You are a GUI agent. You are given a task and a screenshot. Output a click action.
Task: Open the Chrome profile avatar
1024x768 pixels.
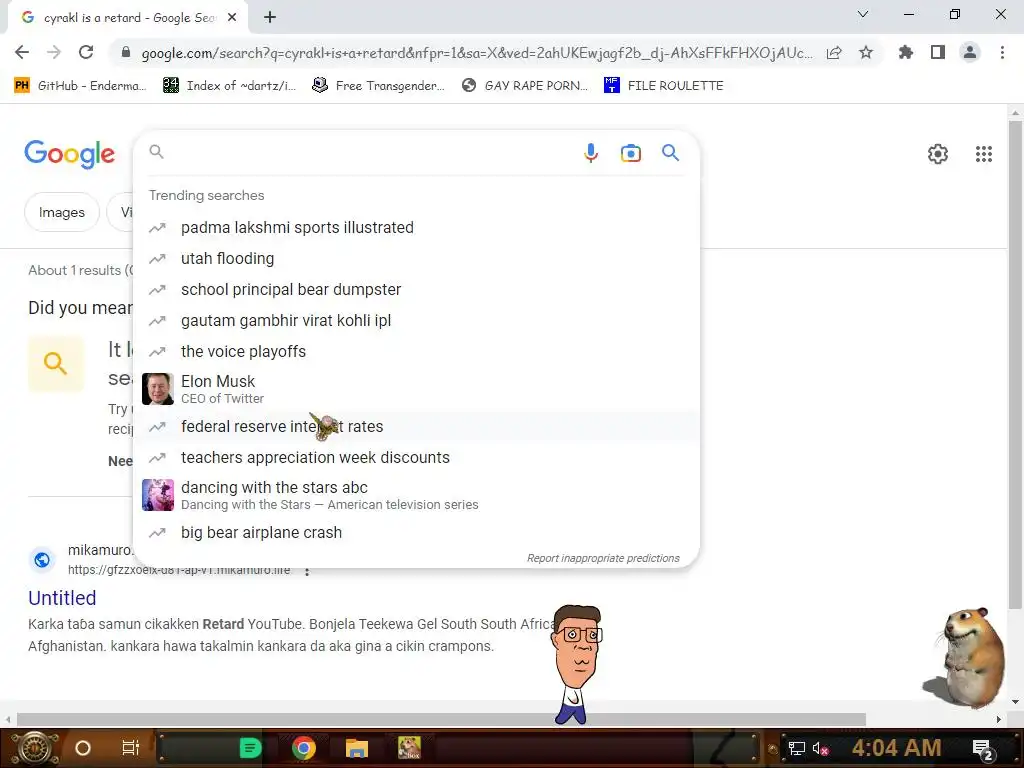970,52
